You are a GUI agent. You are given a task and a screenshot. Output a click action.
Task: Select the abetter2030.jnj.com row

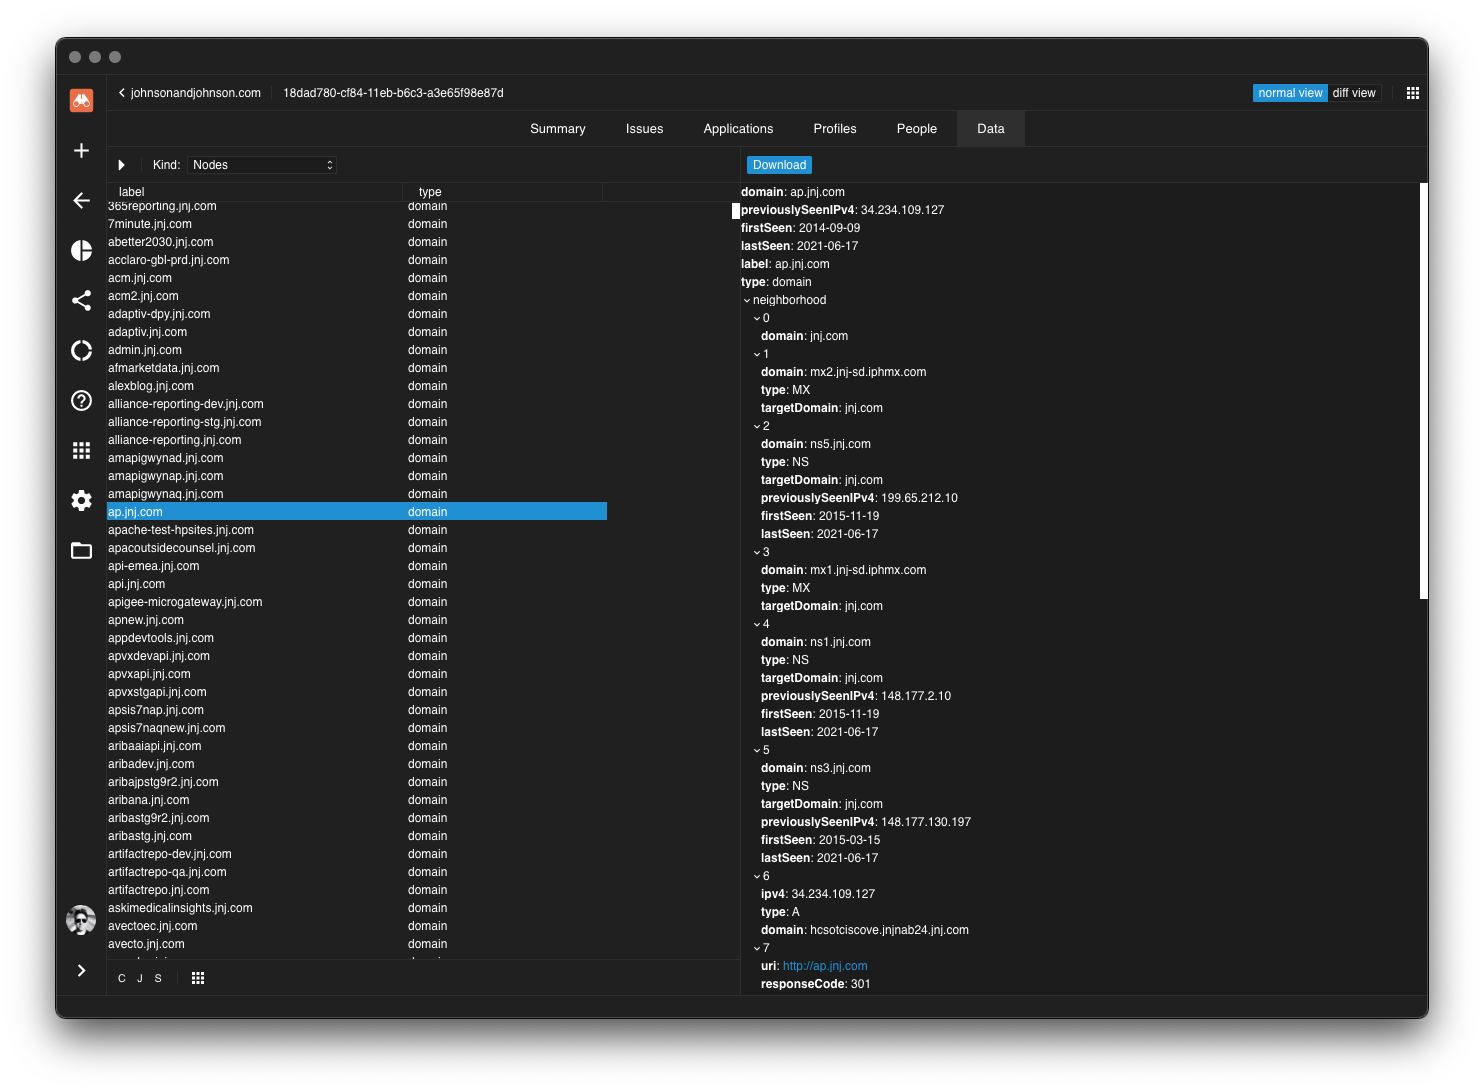357,242
